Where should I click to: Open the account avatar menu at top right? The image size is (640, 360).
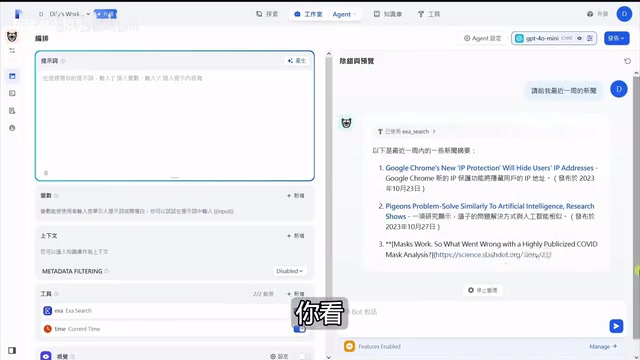[x=624, y=14]
